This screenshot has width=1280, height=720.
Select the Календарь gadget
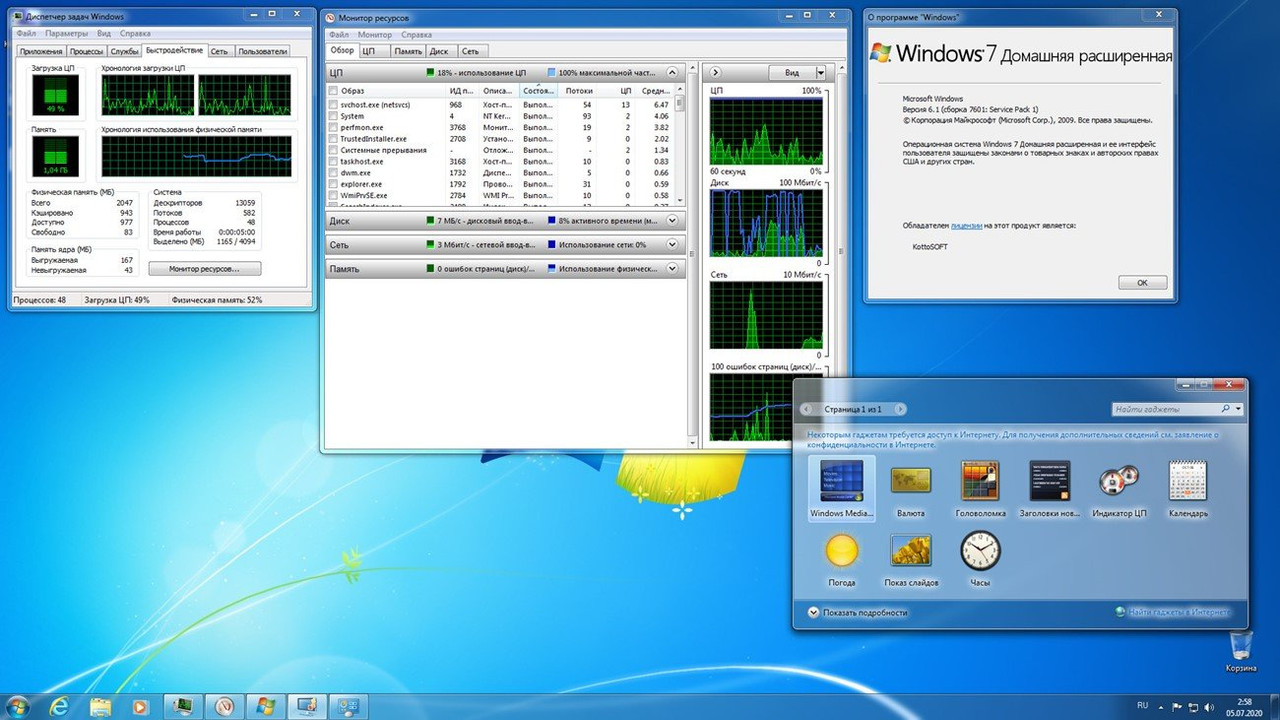coord(1188,488)
